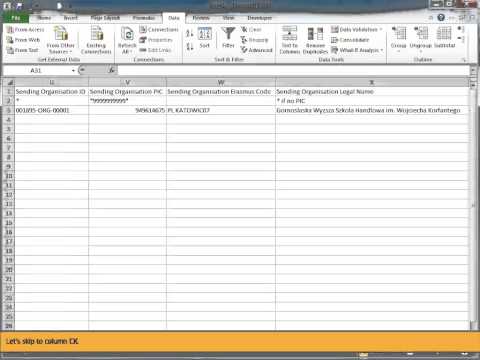Open workbook Connections
The width and height of the screenshot is (480, 360).
click(159, 30)
